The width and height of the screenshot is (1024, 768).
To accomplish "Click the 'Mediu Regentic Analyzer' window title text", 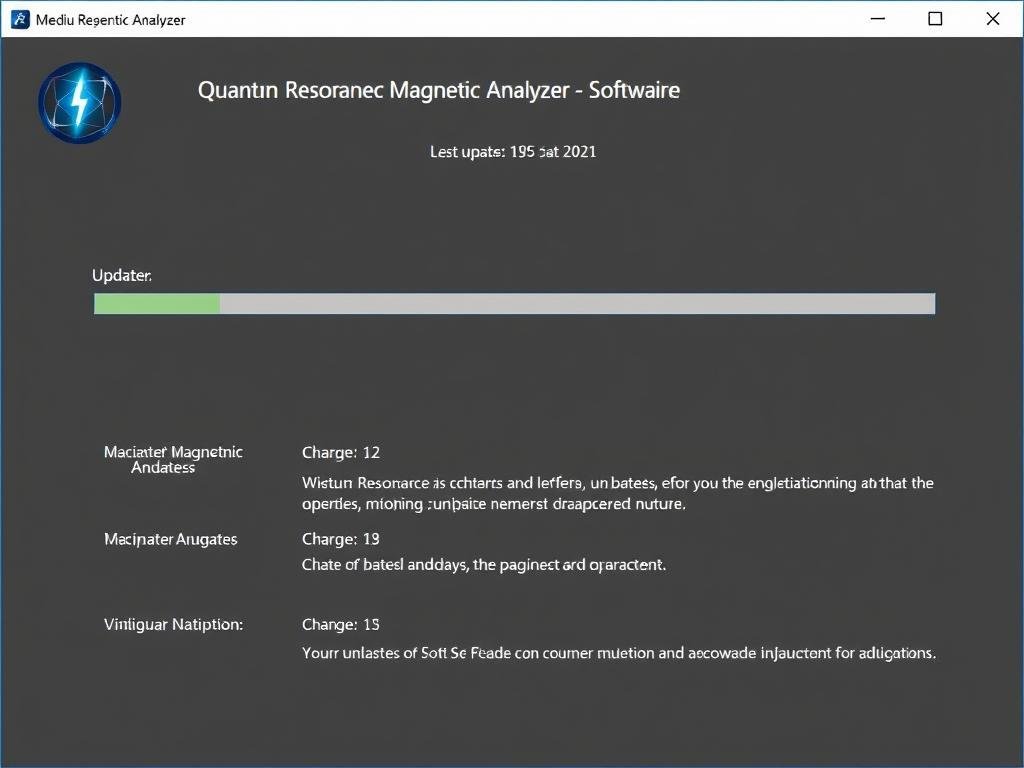I will 110,20.
